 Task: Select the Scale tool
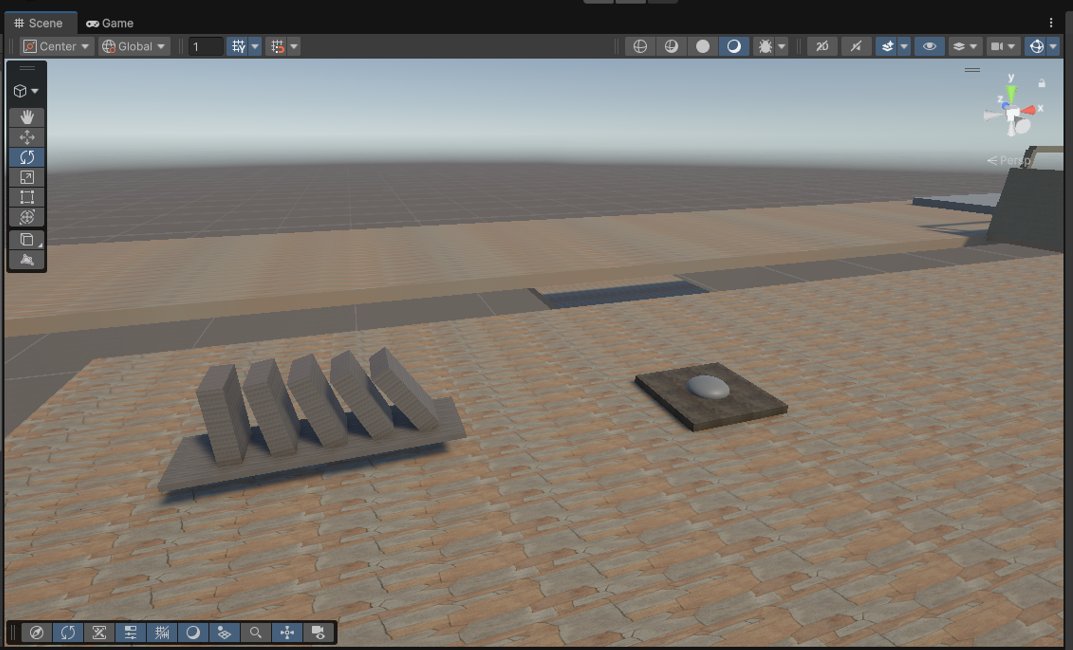(27, 177)
